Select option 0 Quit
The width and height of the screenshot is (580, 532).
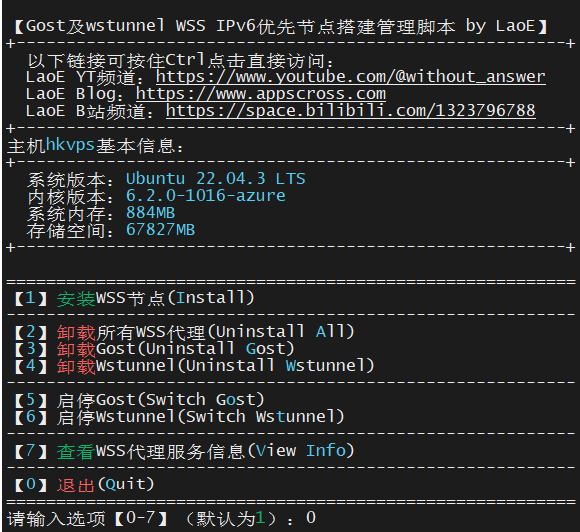[84, 485]
